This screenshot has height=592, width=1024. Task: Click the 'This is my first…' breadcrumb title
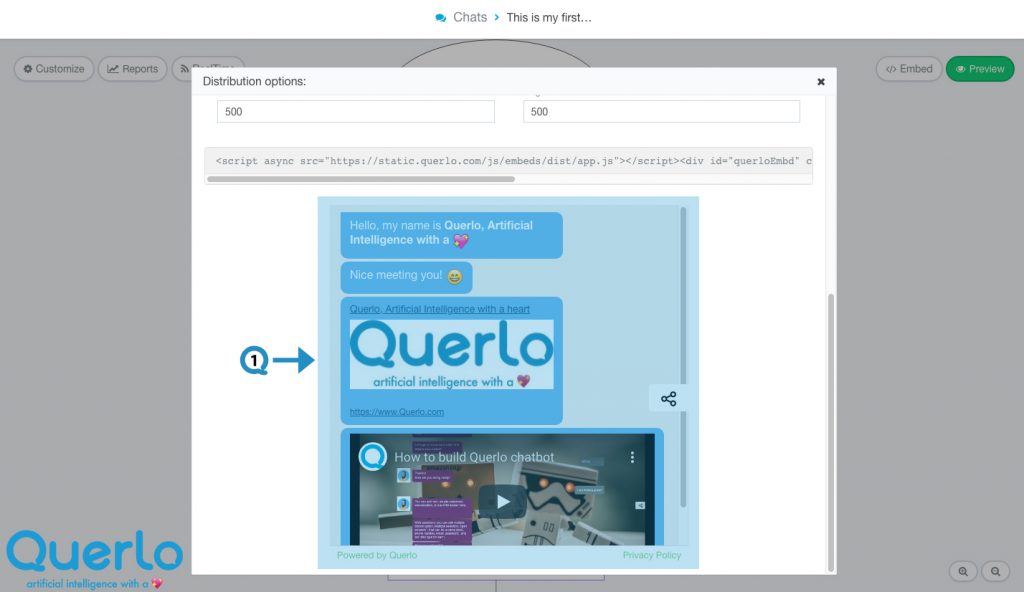(x=549, y=18)
